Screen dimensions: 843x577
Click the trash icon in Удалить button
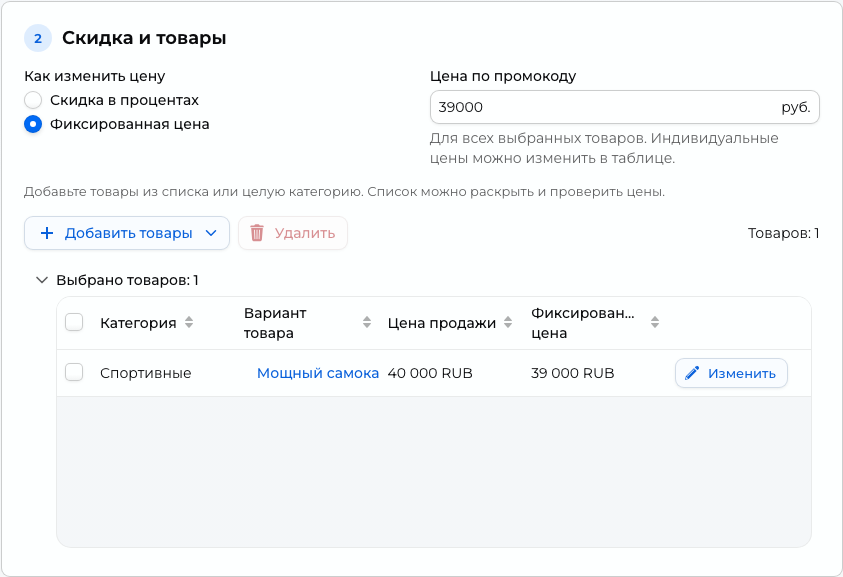[257, 233]
